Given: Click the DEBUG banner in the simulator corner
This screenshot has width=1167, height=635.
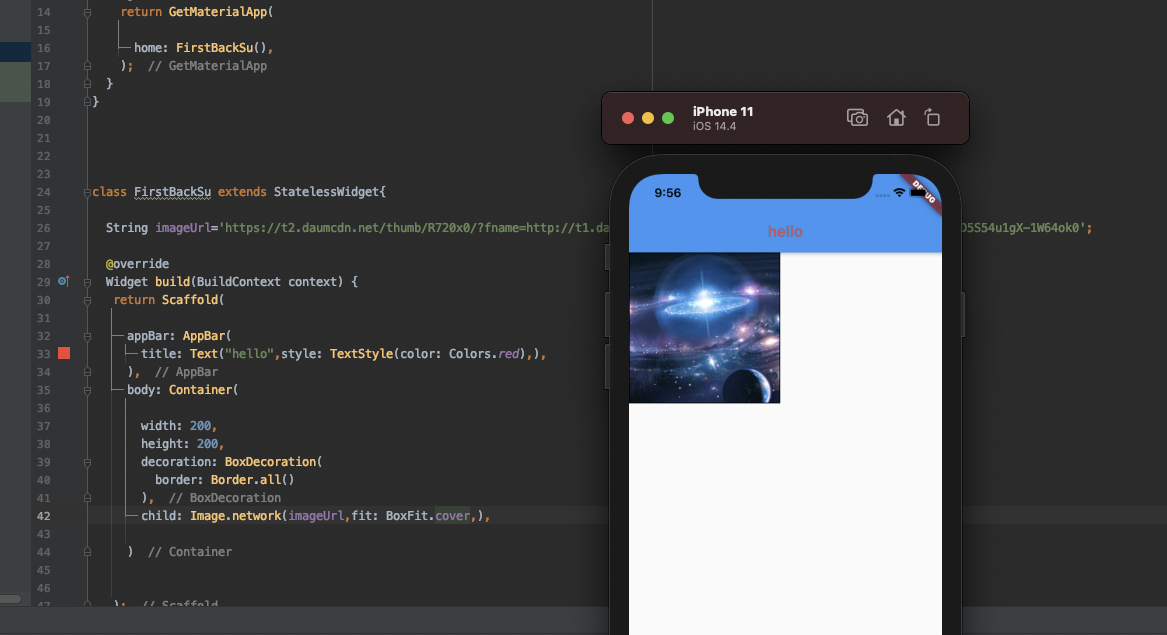Looking at the screenshot, I should click(x=924, y=192).
